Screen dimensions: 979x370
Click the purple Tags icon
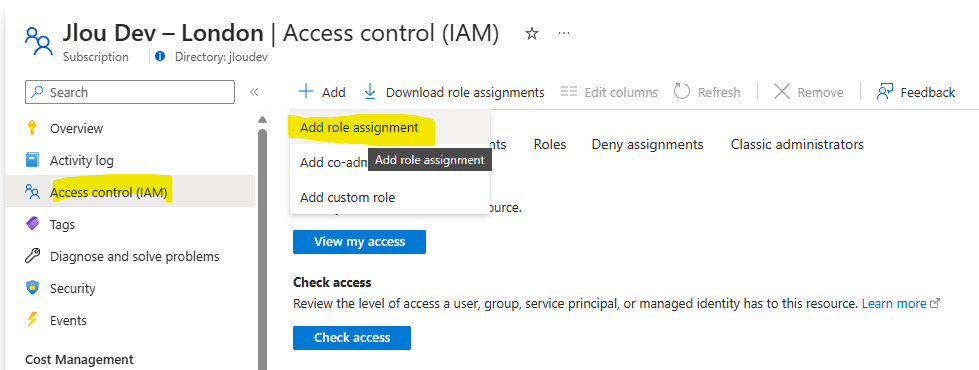pos(32,224)
